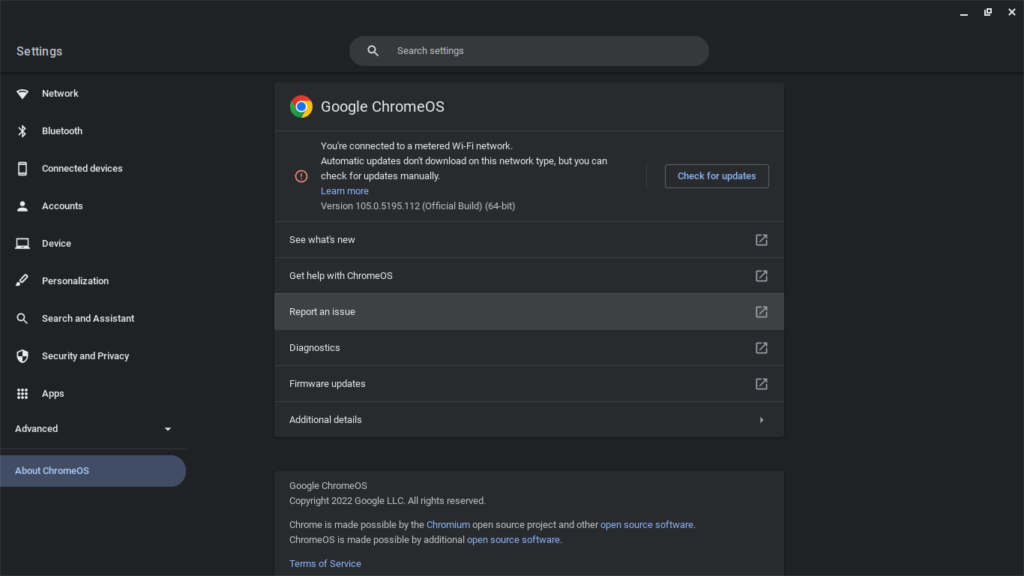
Task: Expand the Advanced section arrow
Action: 168,429
